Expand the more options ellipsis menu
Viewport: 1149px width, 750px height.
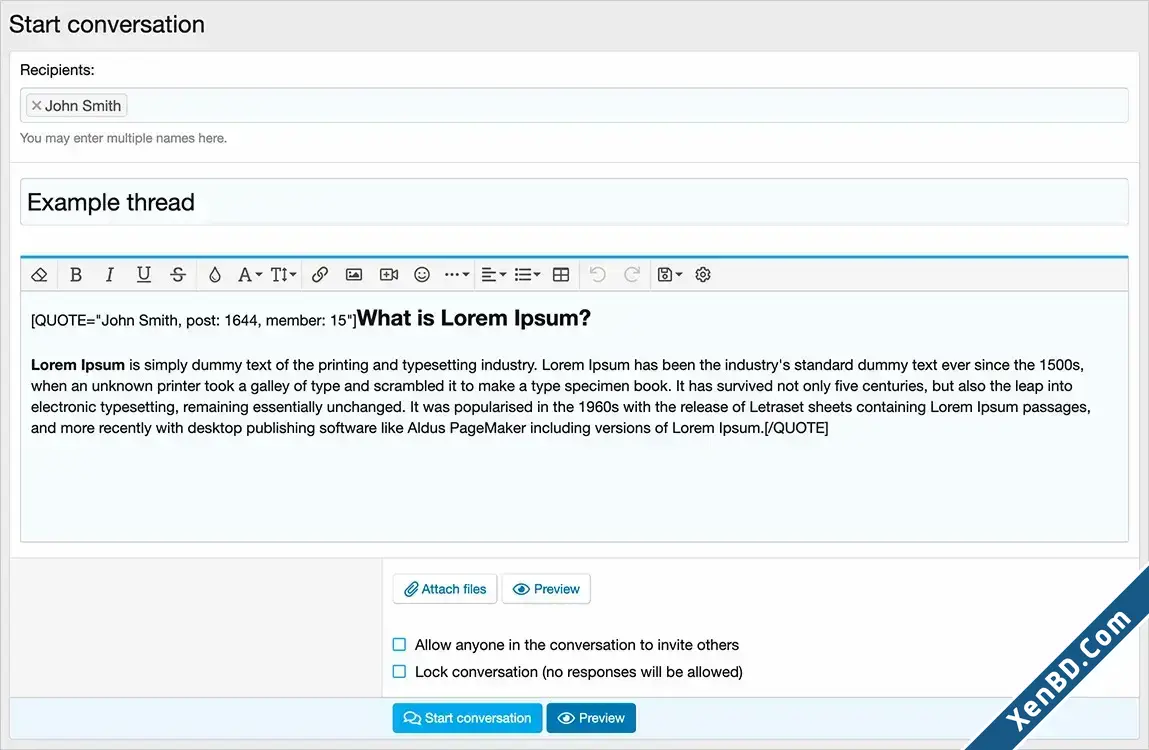(457, 275)
